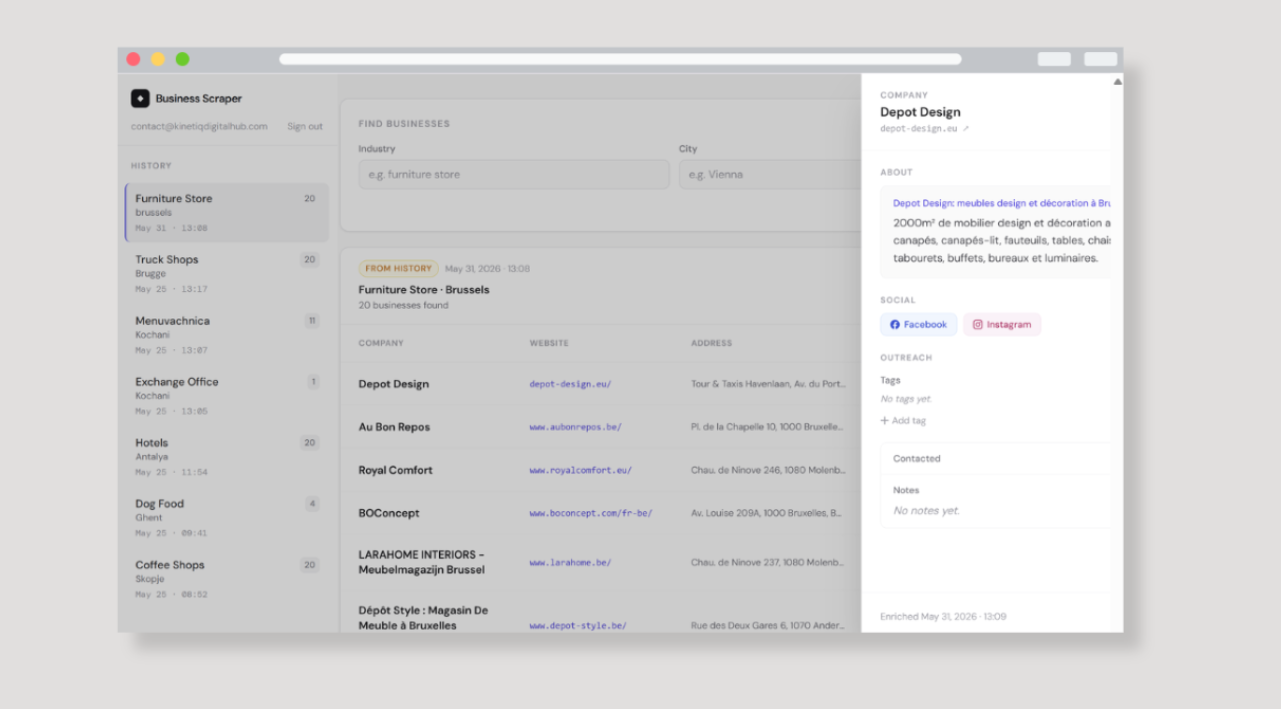The width and height of the screenshot is (1281, 709).
Task: Select the Depot Design company row
Action: tap(600, 384)
